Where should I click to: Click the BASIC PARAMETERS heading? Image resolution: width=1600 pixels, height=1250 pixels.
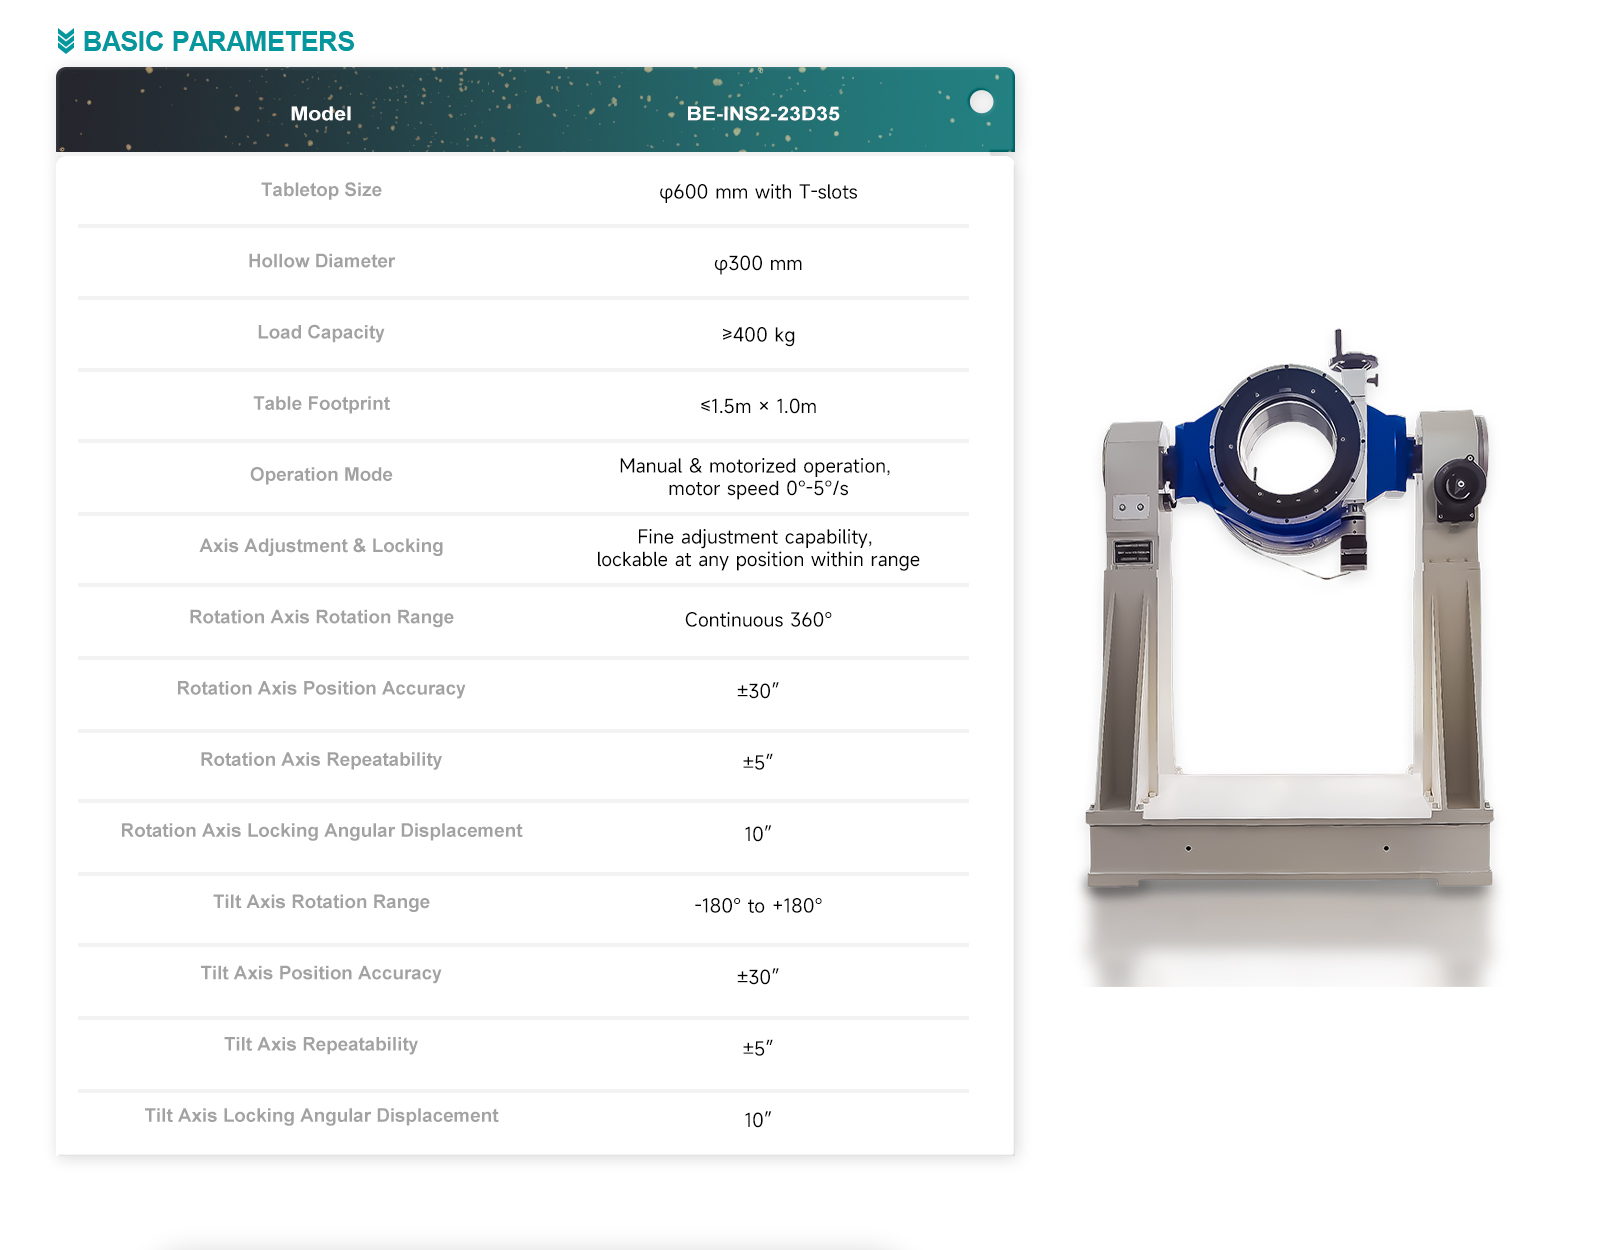click(218, 41)
